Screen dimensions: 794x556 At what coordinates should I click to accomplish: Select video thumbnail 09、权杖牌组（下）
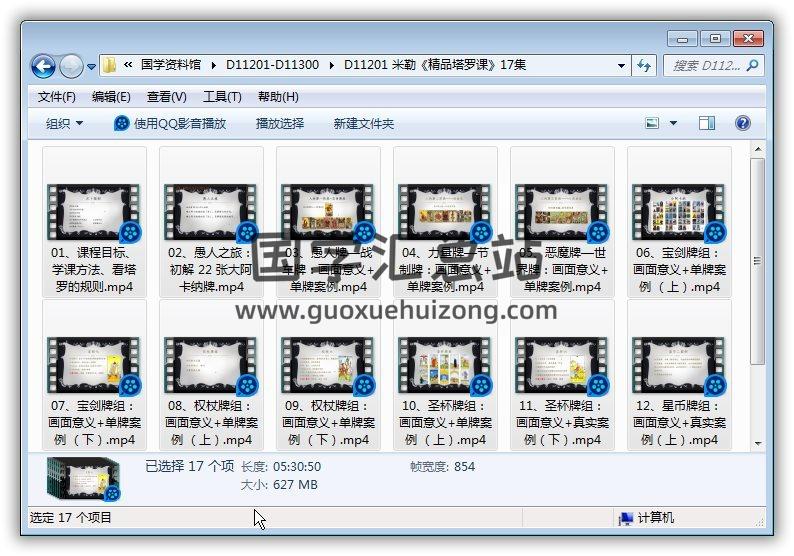[x=328, y=366]
